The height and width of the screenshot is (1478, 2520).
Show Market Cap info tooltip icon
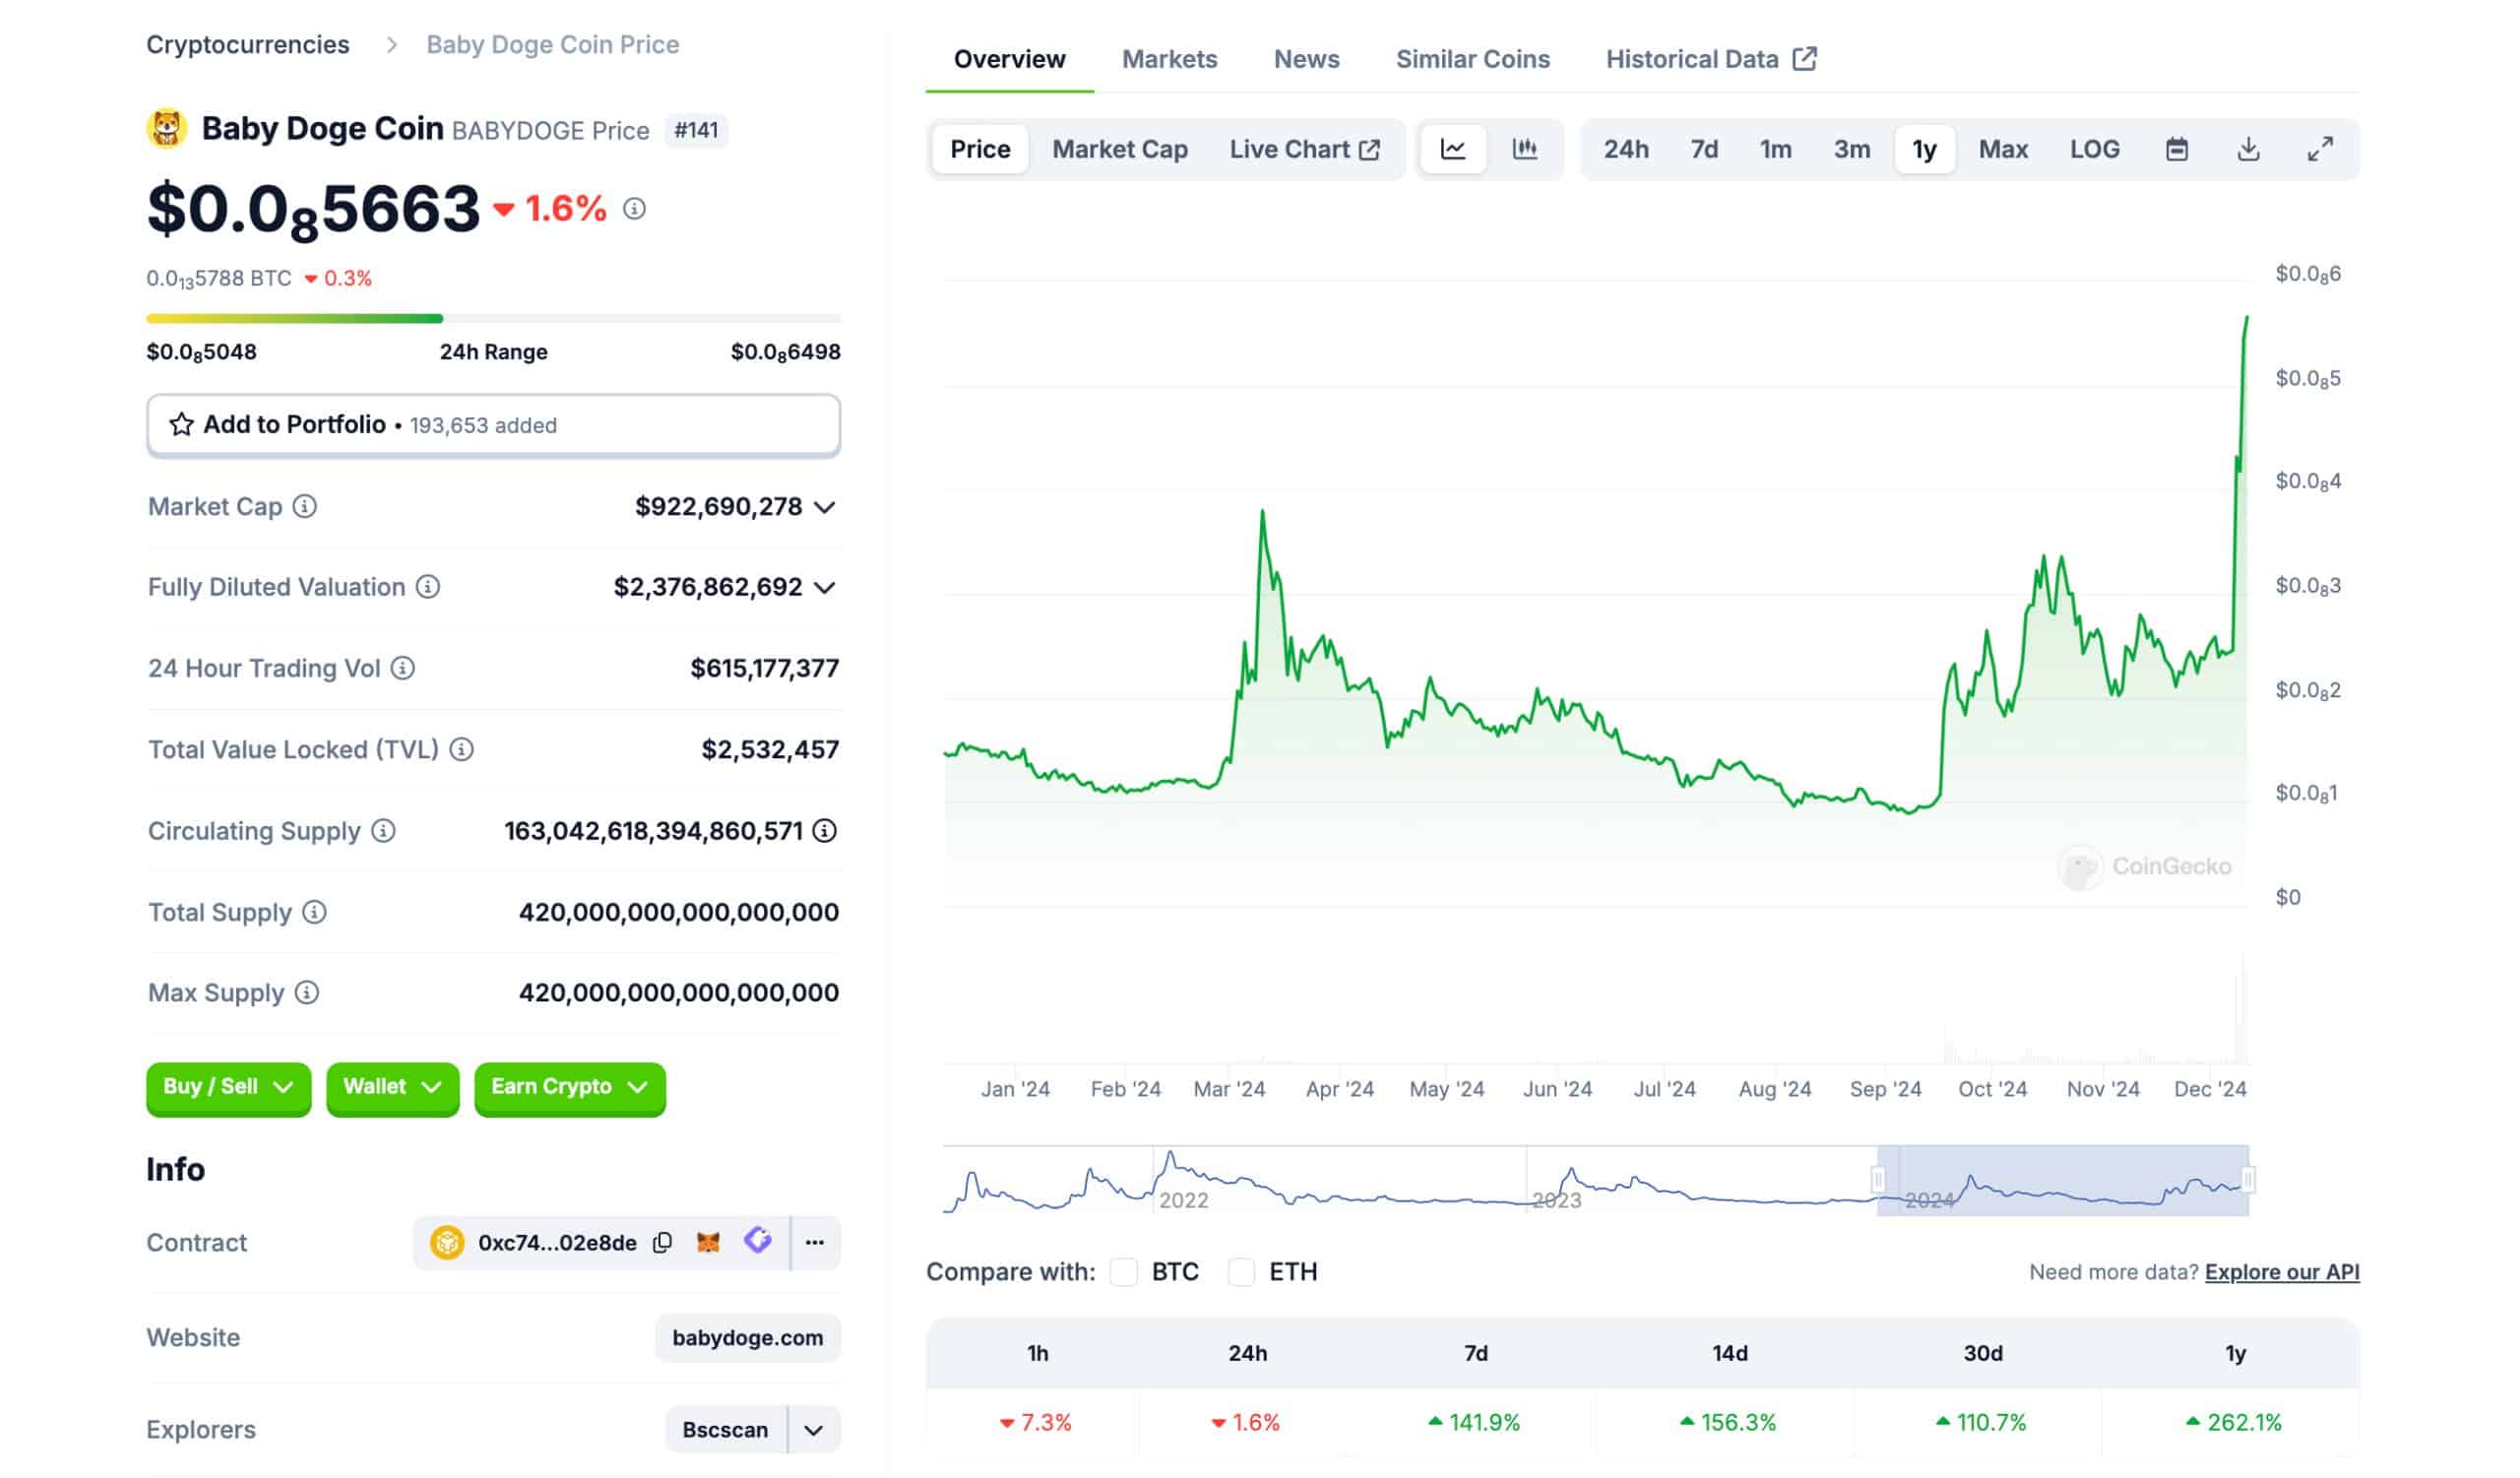pyautogui.click(x=305, y=506)
